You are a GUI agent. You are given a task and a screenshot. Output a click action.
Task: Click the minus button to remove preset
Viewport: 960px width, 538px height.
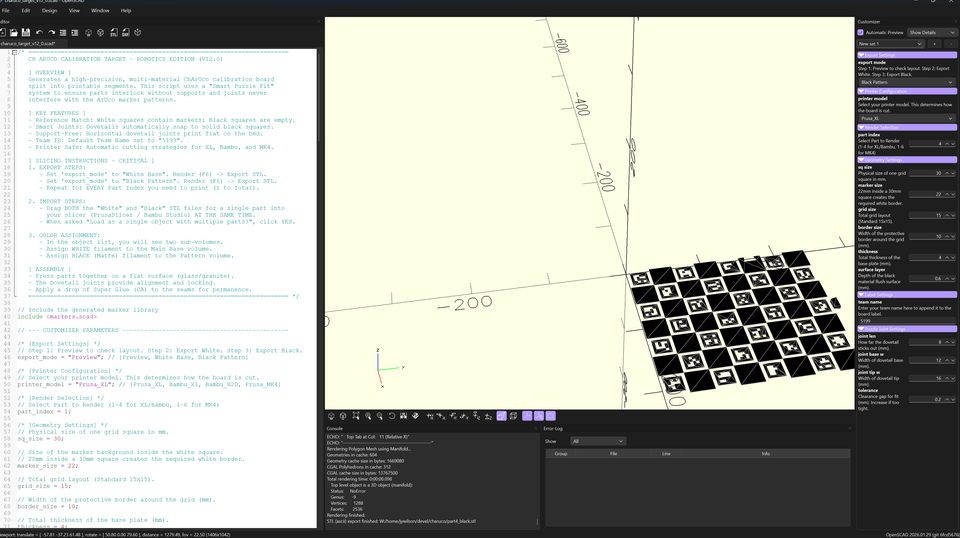click(x=950, y=44)
